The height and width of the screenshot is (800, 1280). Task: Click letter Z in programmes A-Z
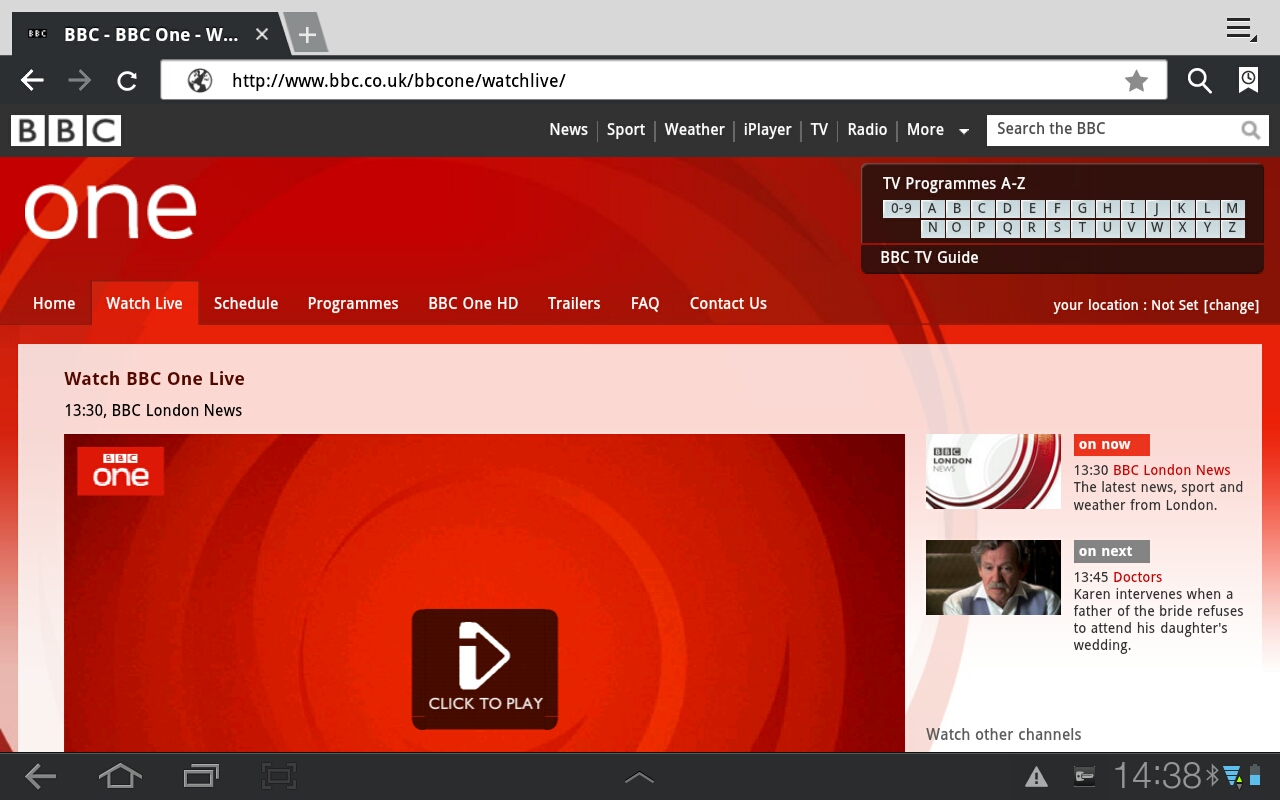click(1232, 228)
